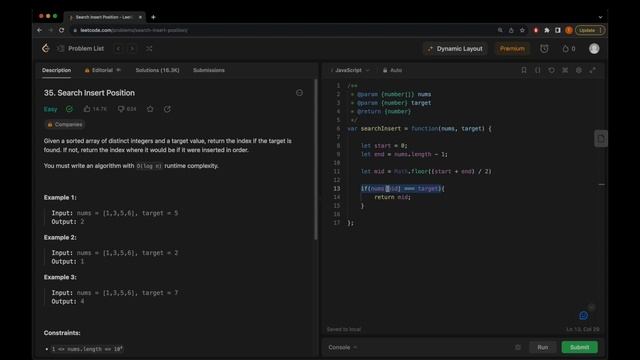
Task: Click line number 13 in the gutter
Action: [336, 189]
